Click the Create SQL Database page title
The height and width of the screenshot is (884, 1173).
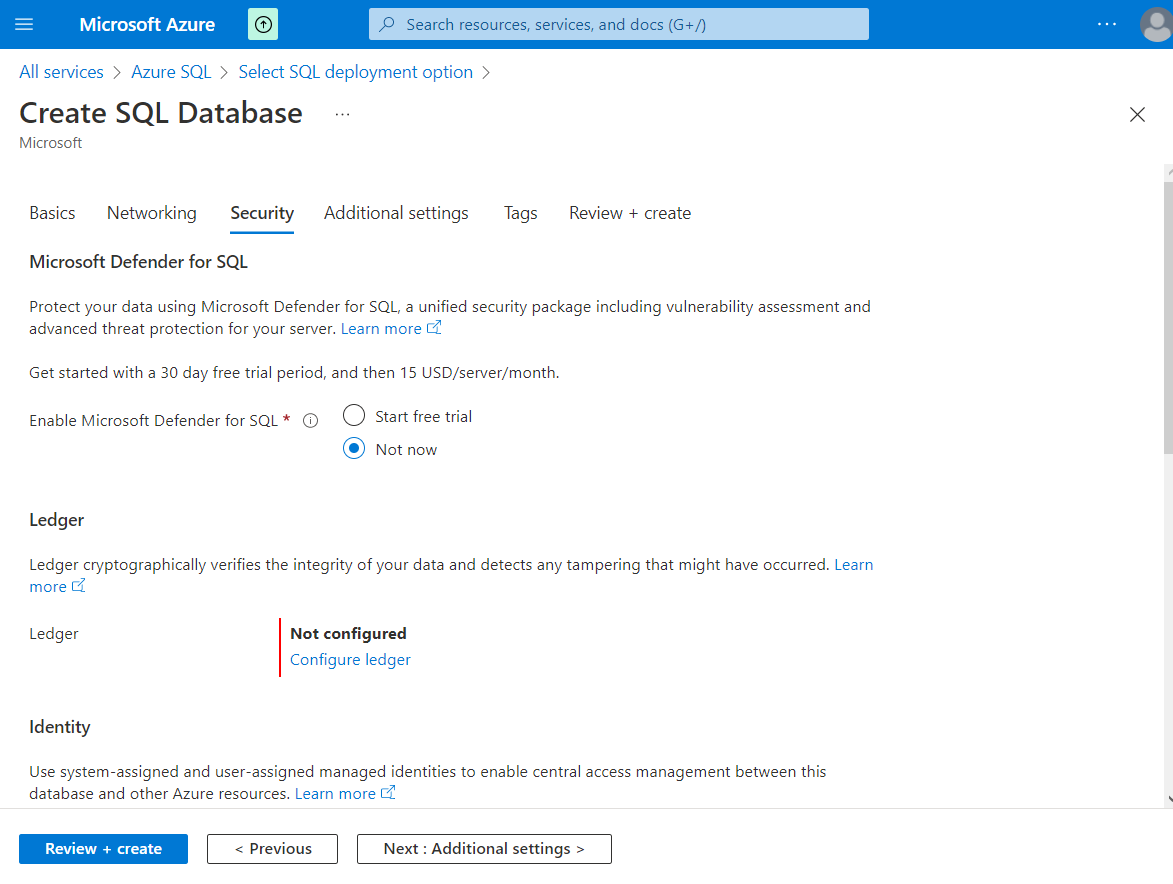pos(161,113)
